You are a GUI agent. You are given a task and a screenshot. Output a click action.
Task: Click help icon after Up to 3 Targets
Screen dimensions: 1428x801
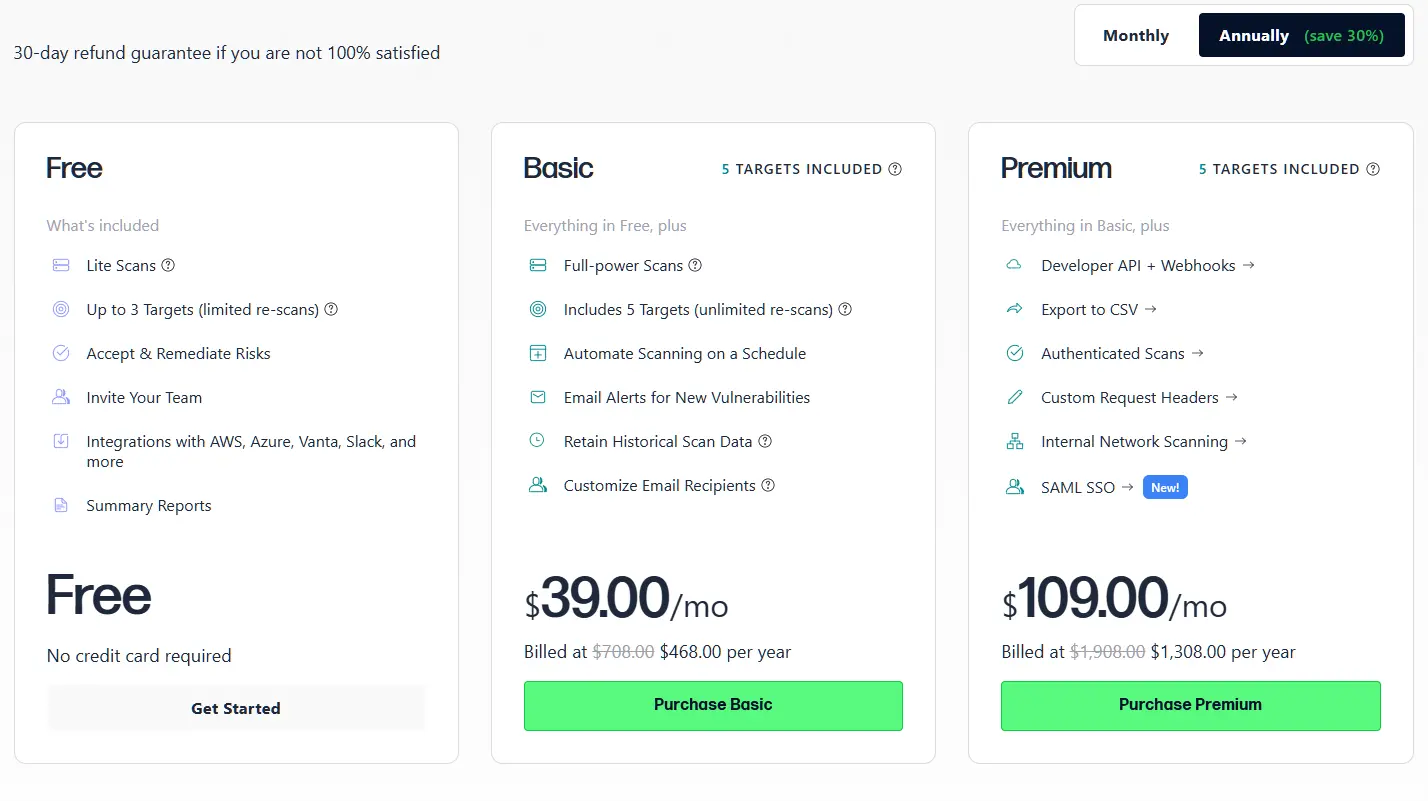331,310
